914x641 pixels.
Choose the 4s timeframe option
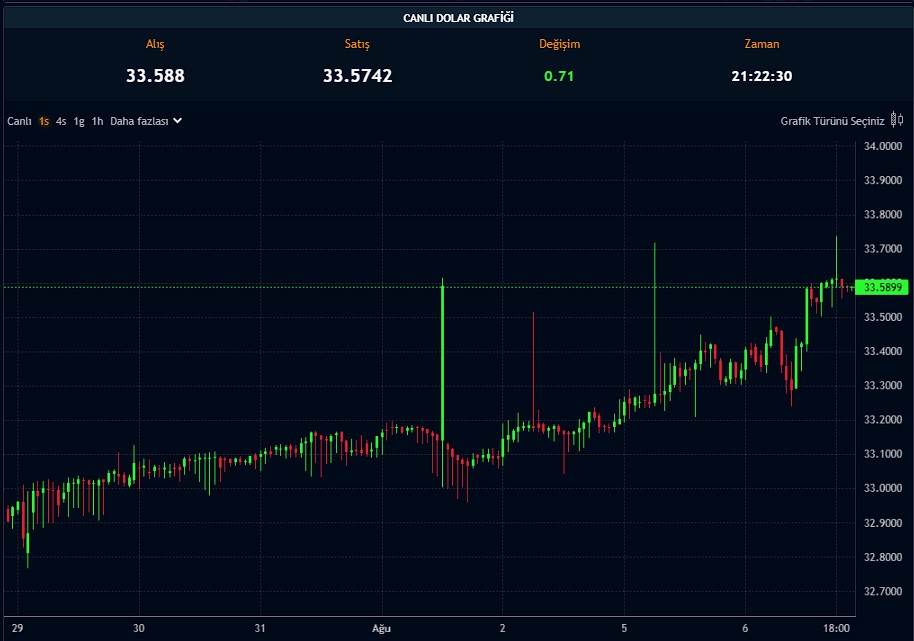pos(61,121)
